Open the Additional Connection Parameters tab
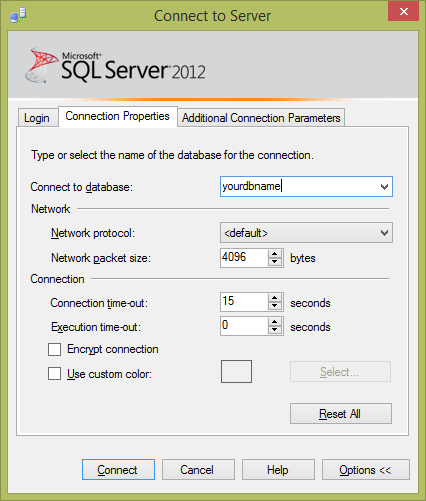The image size is (426, 501). (261, 118)
